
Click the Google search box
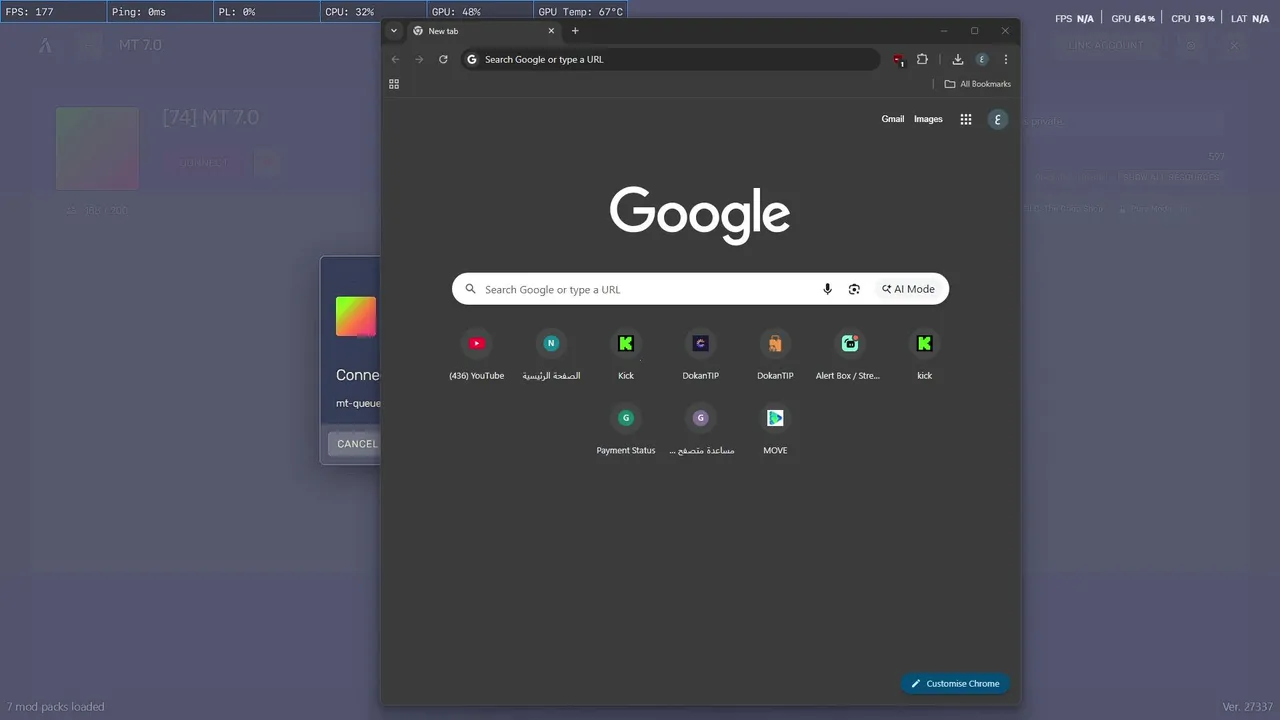pos(700,289)
